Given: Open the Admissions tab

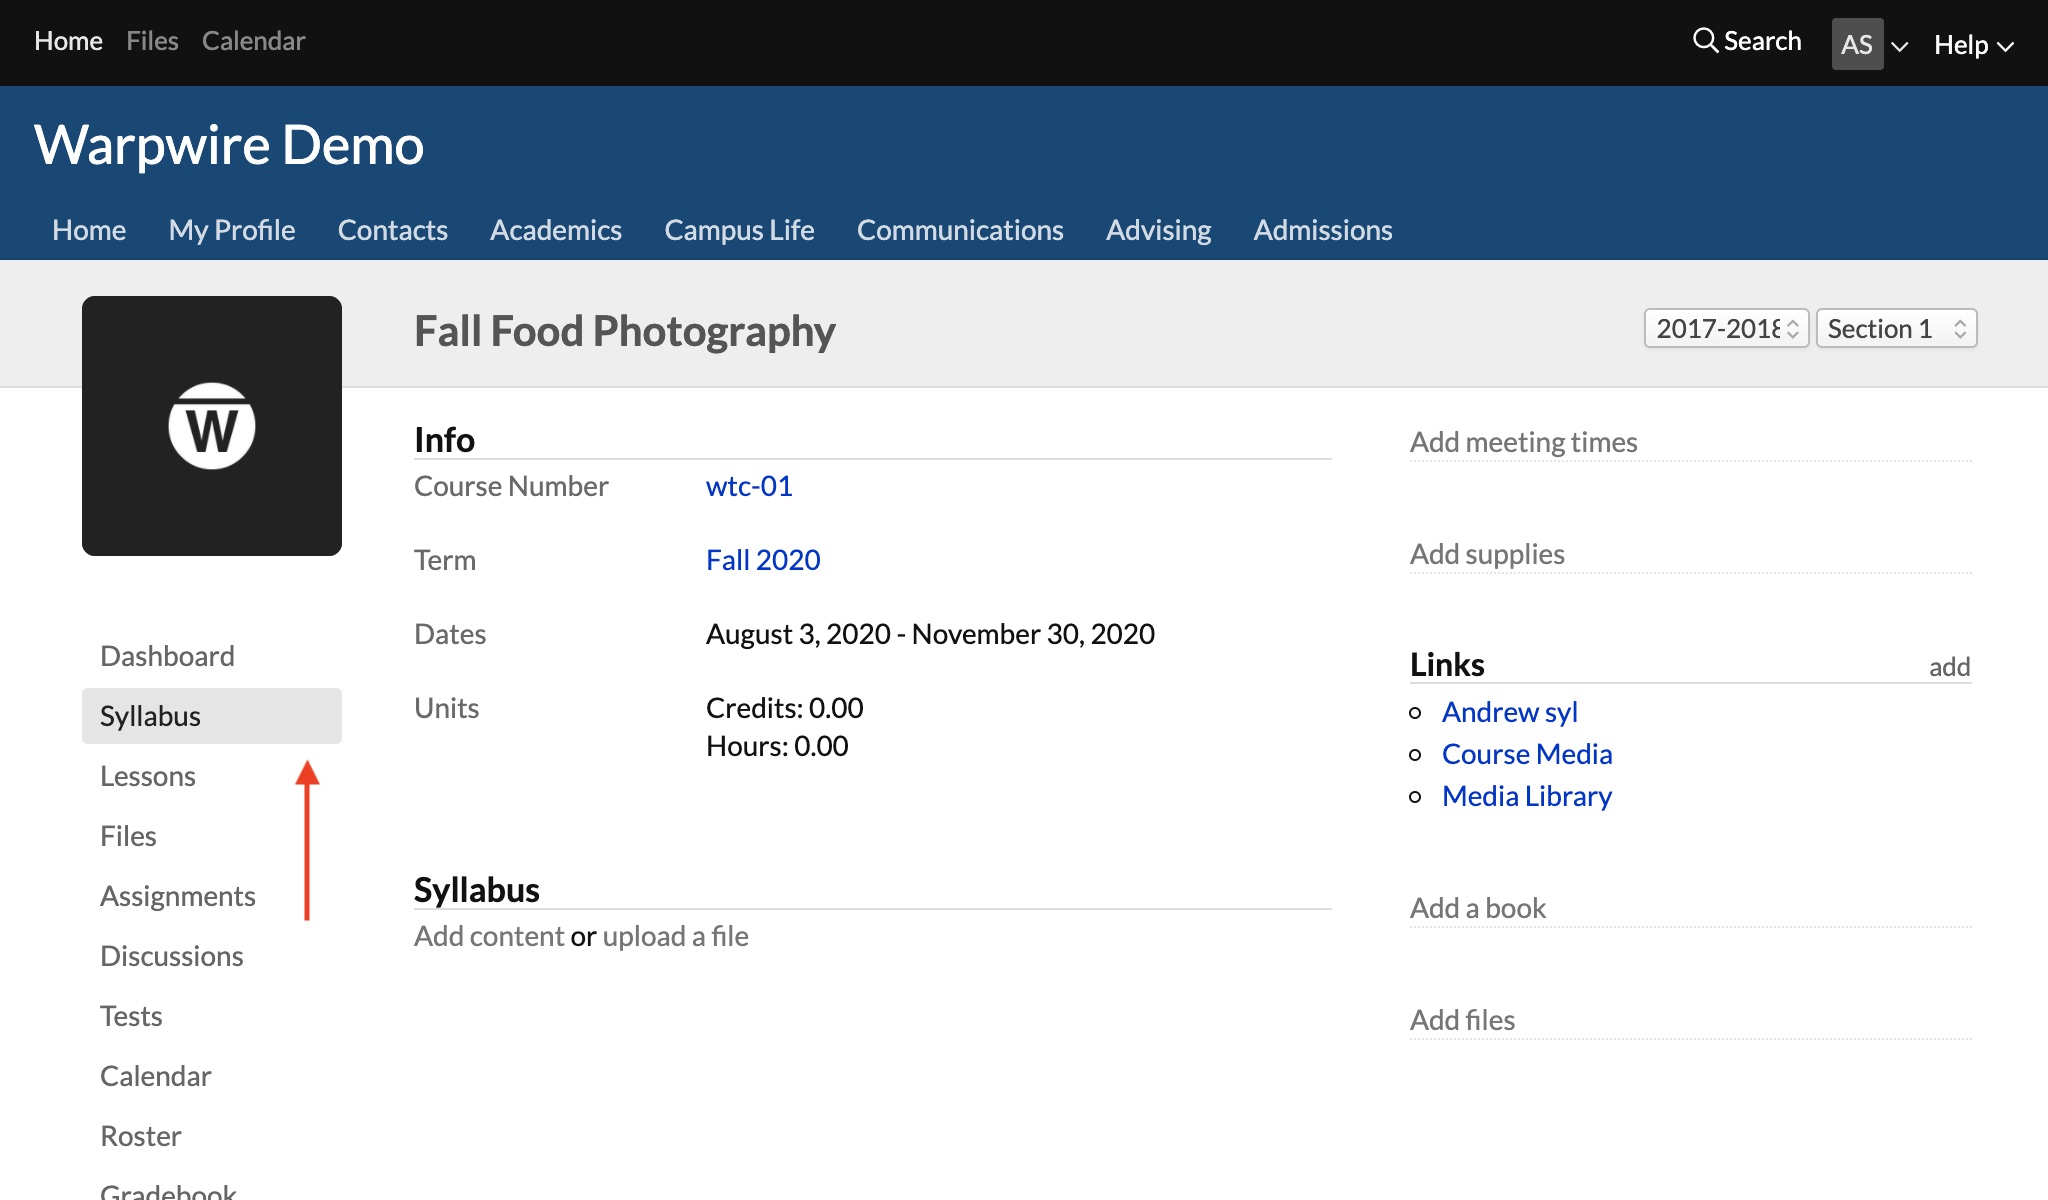Looking at the screenshot, I should click(x=1323, y=230).
